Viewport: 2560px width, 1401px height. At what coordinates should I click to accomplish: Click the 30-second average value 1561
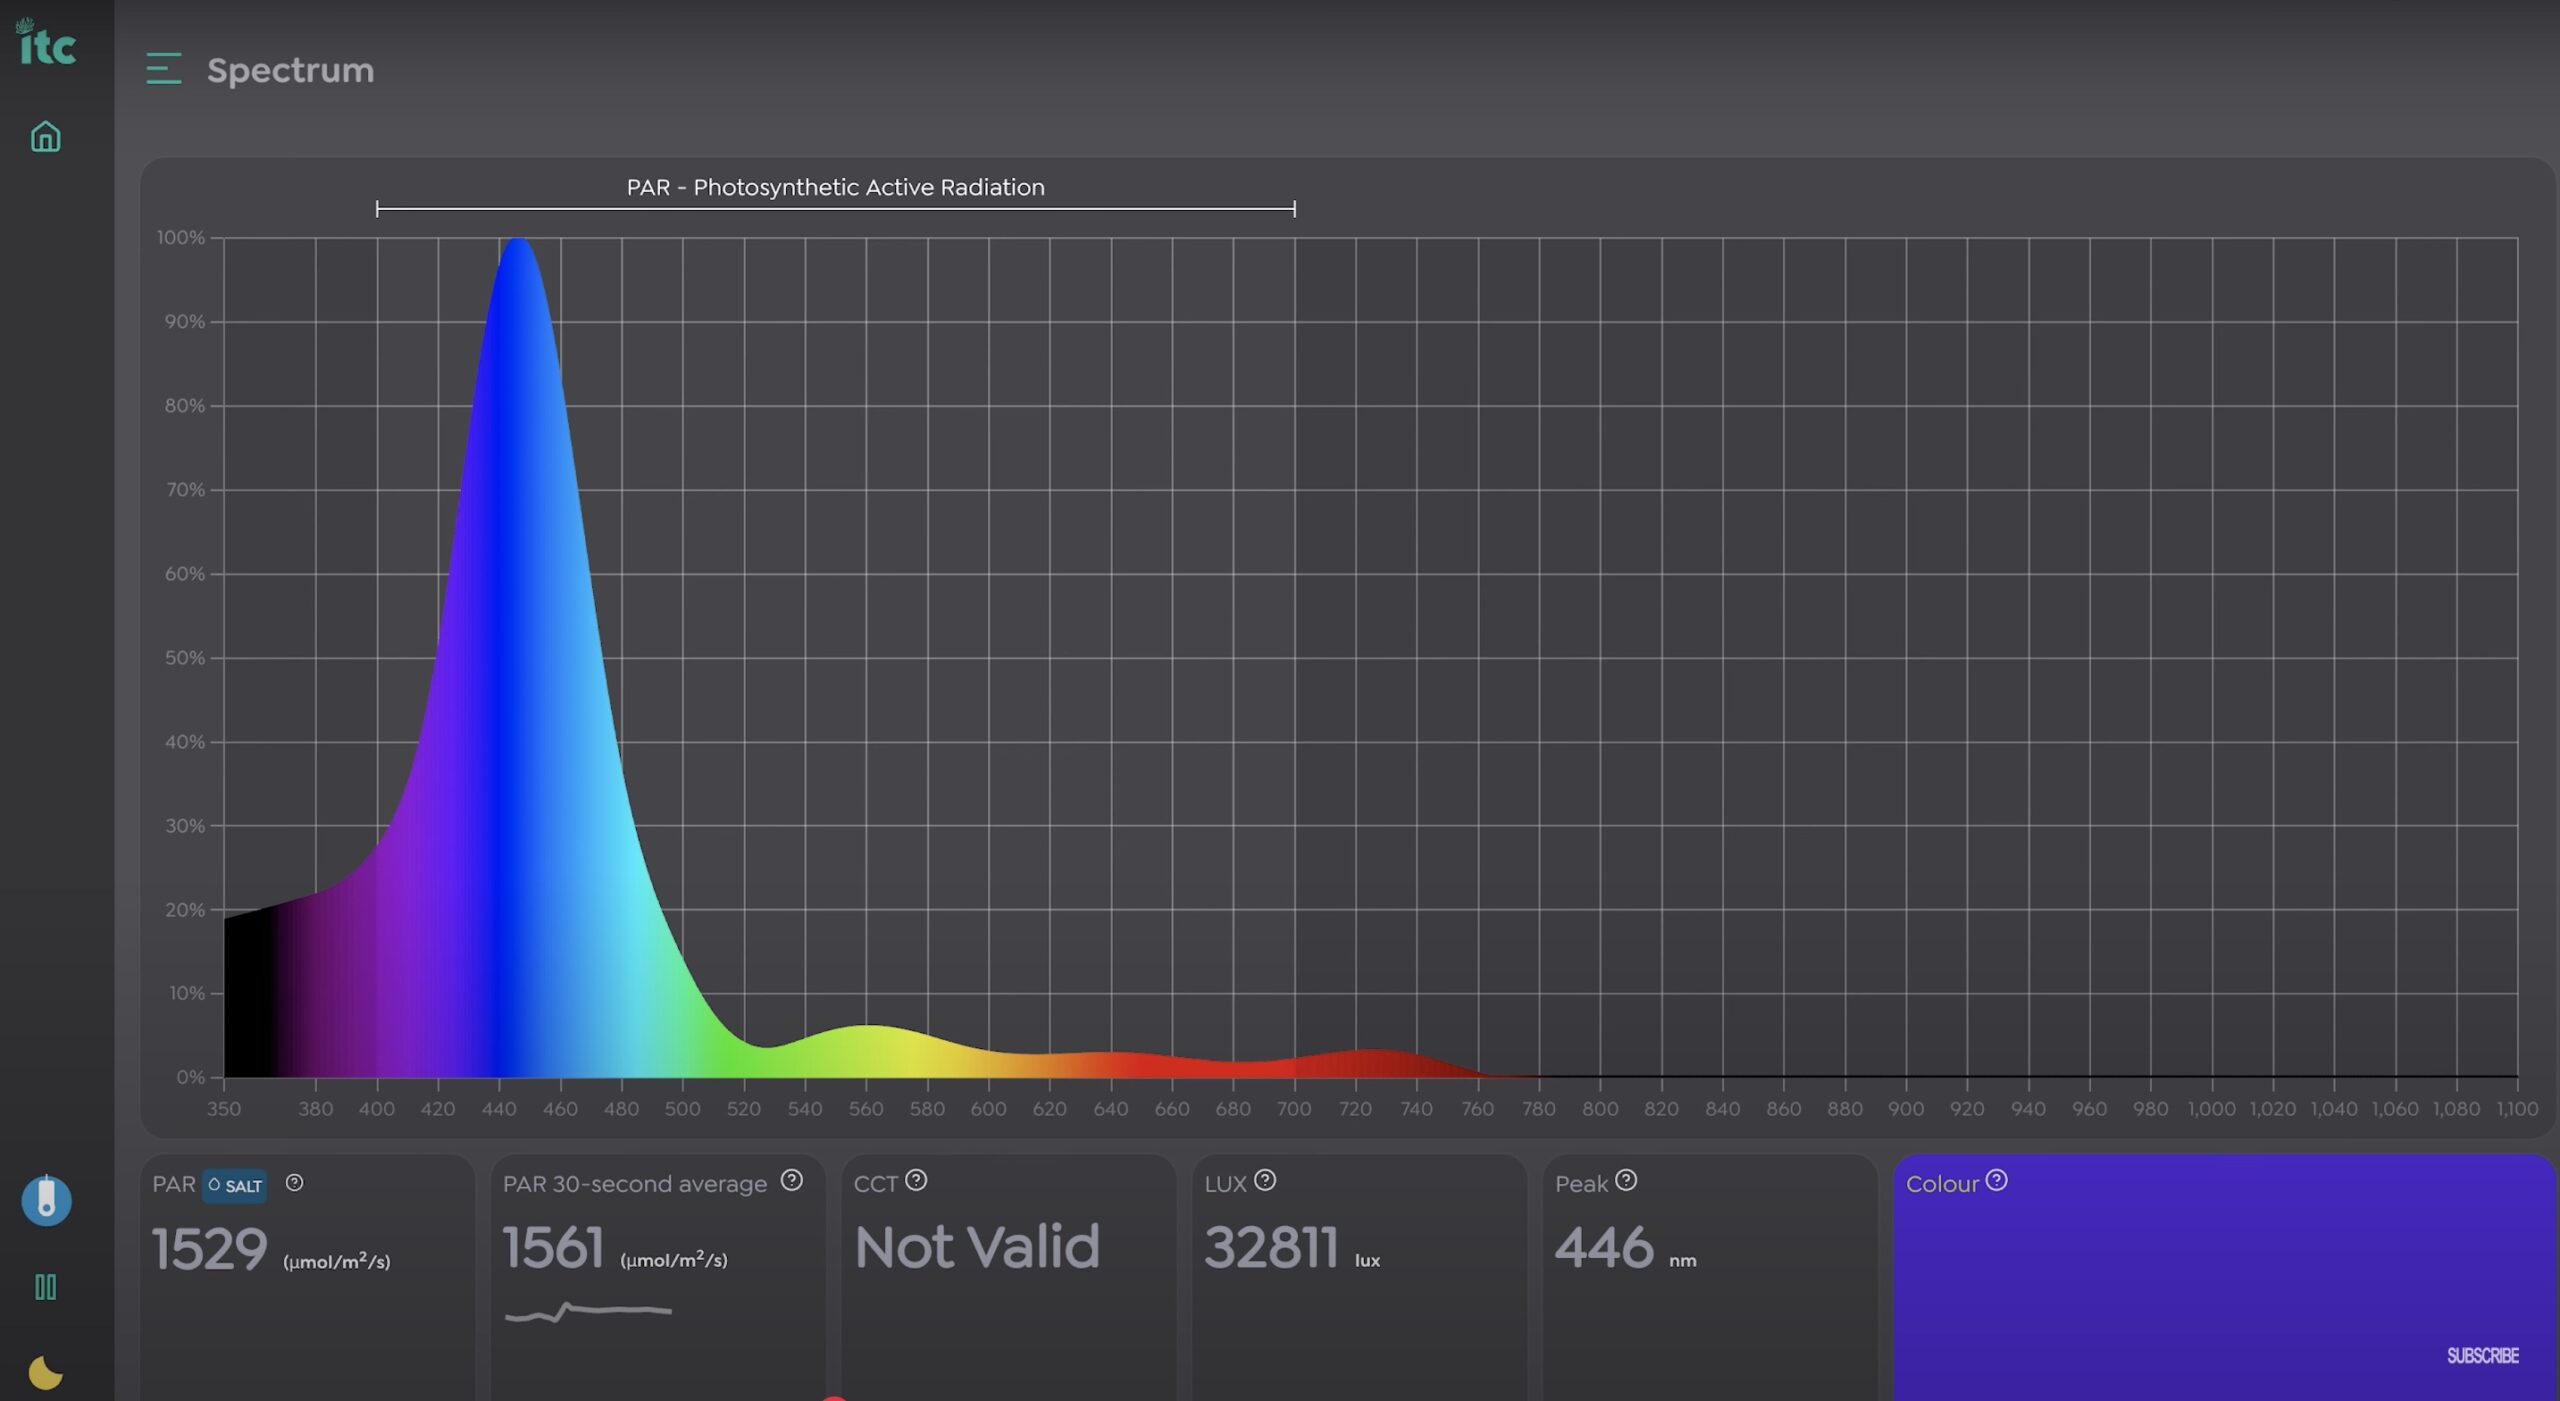553,1248
